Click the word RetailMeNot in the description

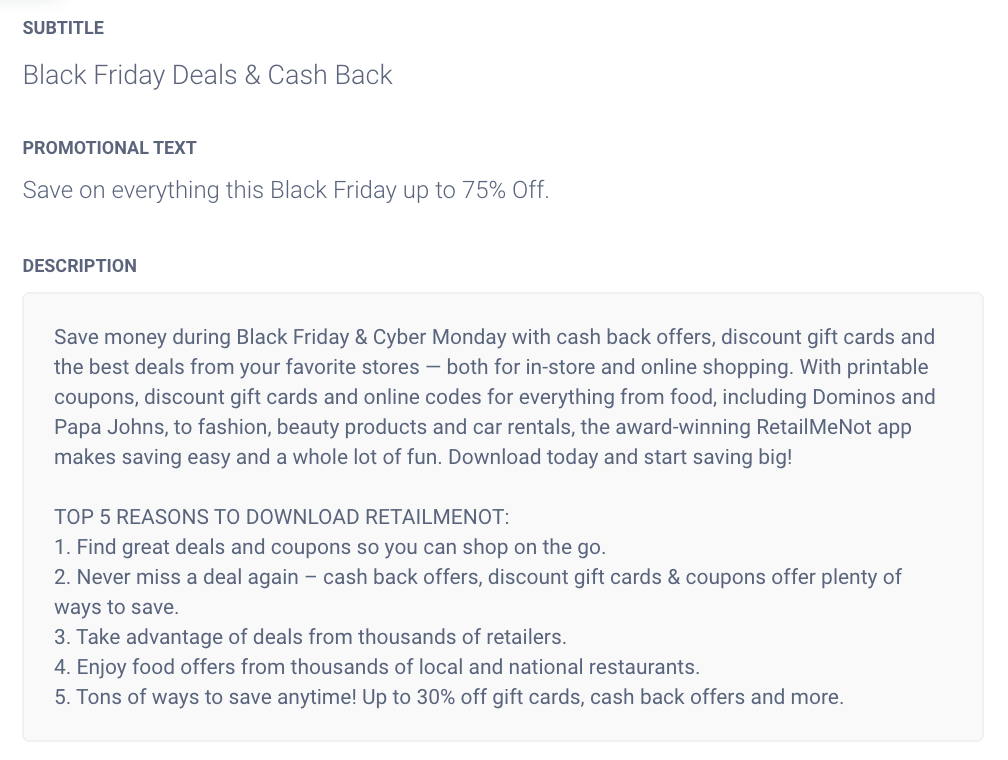[814, 427]
